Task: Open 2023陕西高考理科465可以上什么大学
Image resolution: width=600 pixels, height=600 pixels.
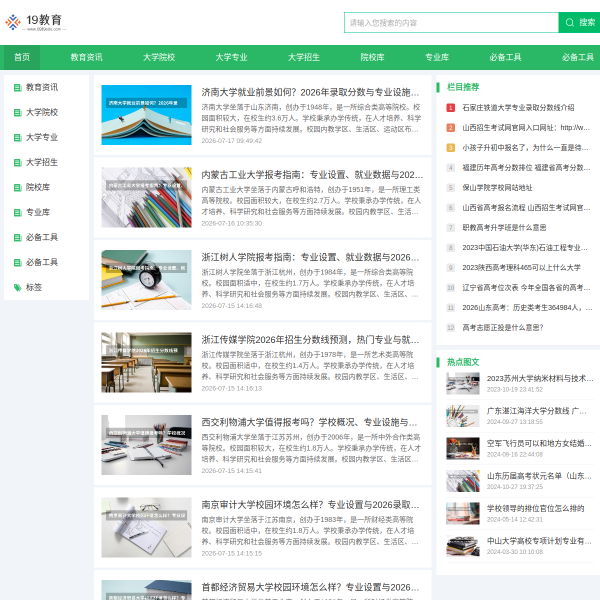Action: coord(522,267)
